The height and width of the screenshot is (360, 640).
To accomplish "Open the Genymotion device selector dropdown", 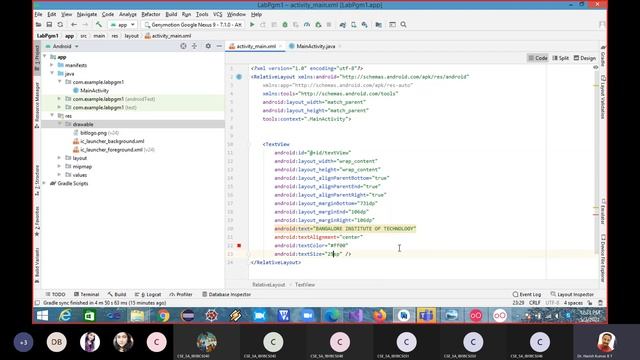I will point(194,25).
